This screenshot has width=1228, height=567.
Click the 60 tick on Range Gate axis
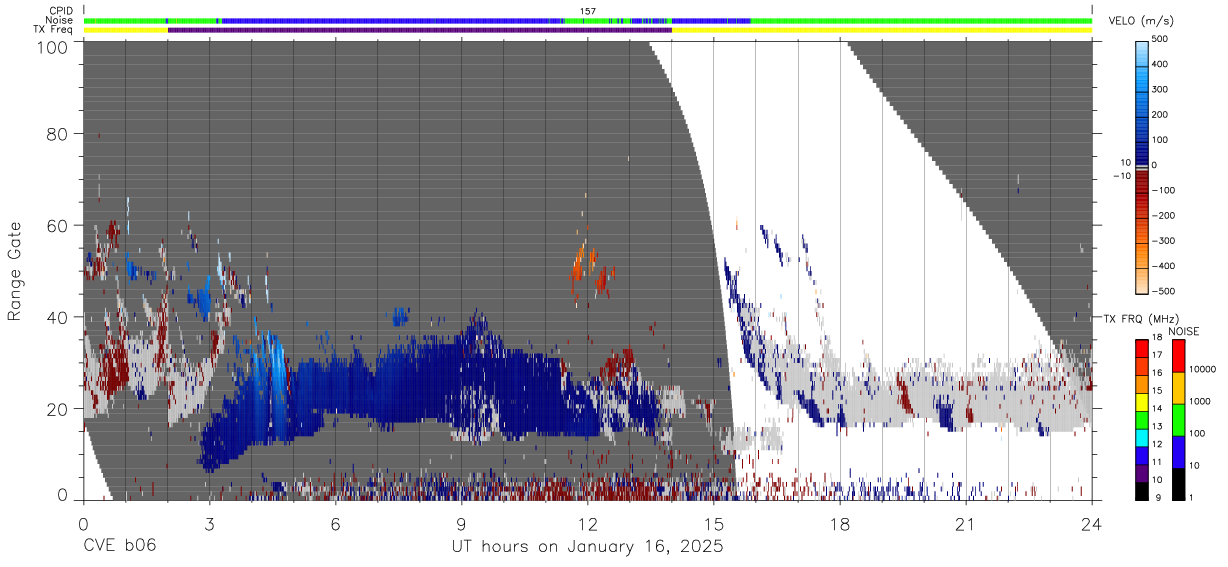[57, 226]
